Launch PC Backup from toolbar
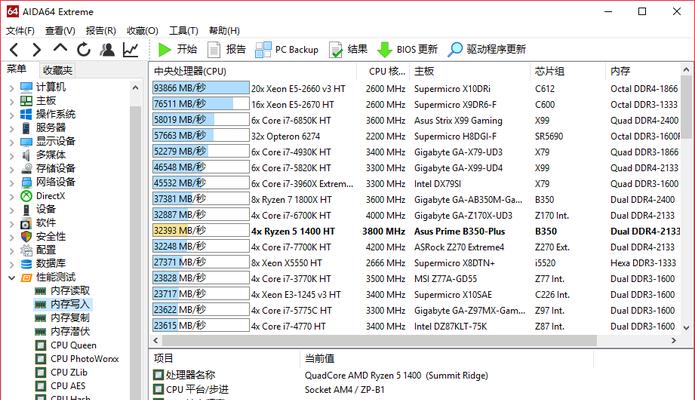695x400 pixels. 287,49
